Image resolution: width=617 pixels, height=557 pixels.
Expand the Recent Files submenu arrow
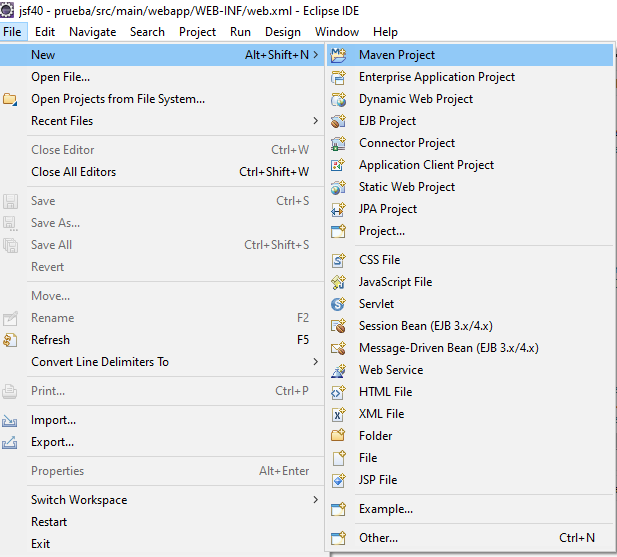click(x=315, y=121)
